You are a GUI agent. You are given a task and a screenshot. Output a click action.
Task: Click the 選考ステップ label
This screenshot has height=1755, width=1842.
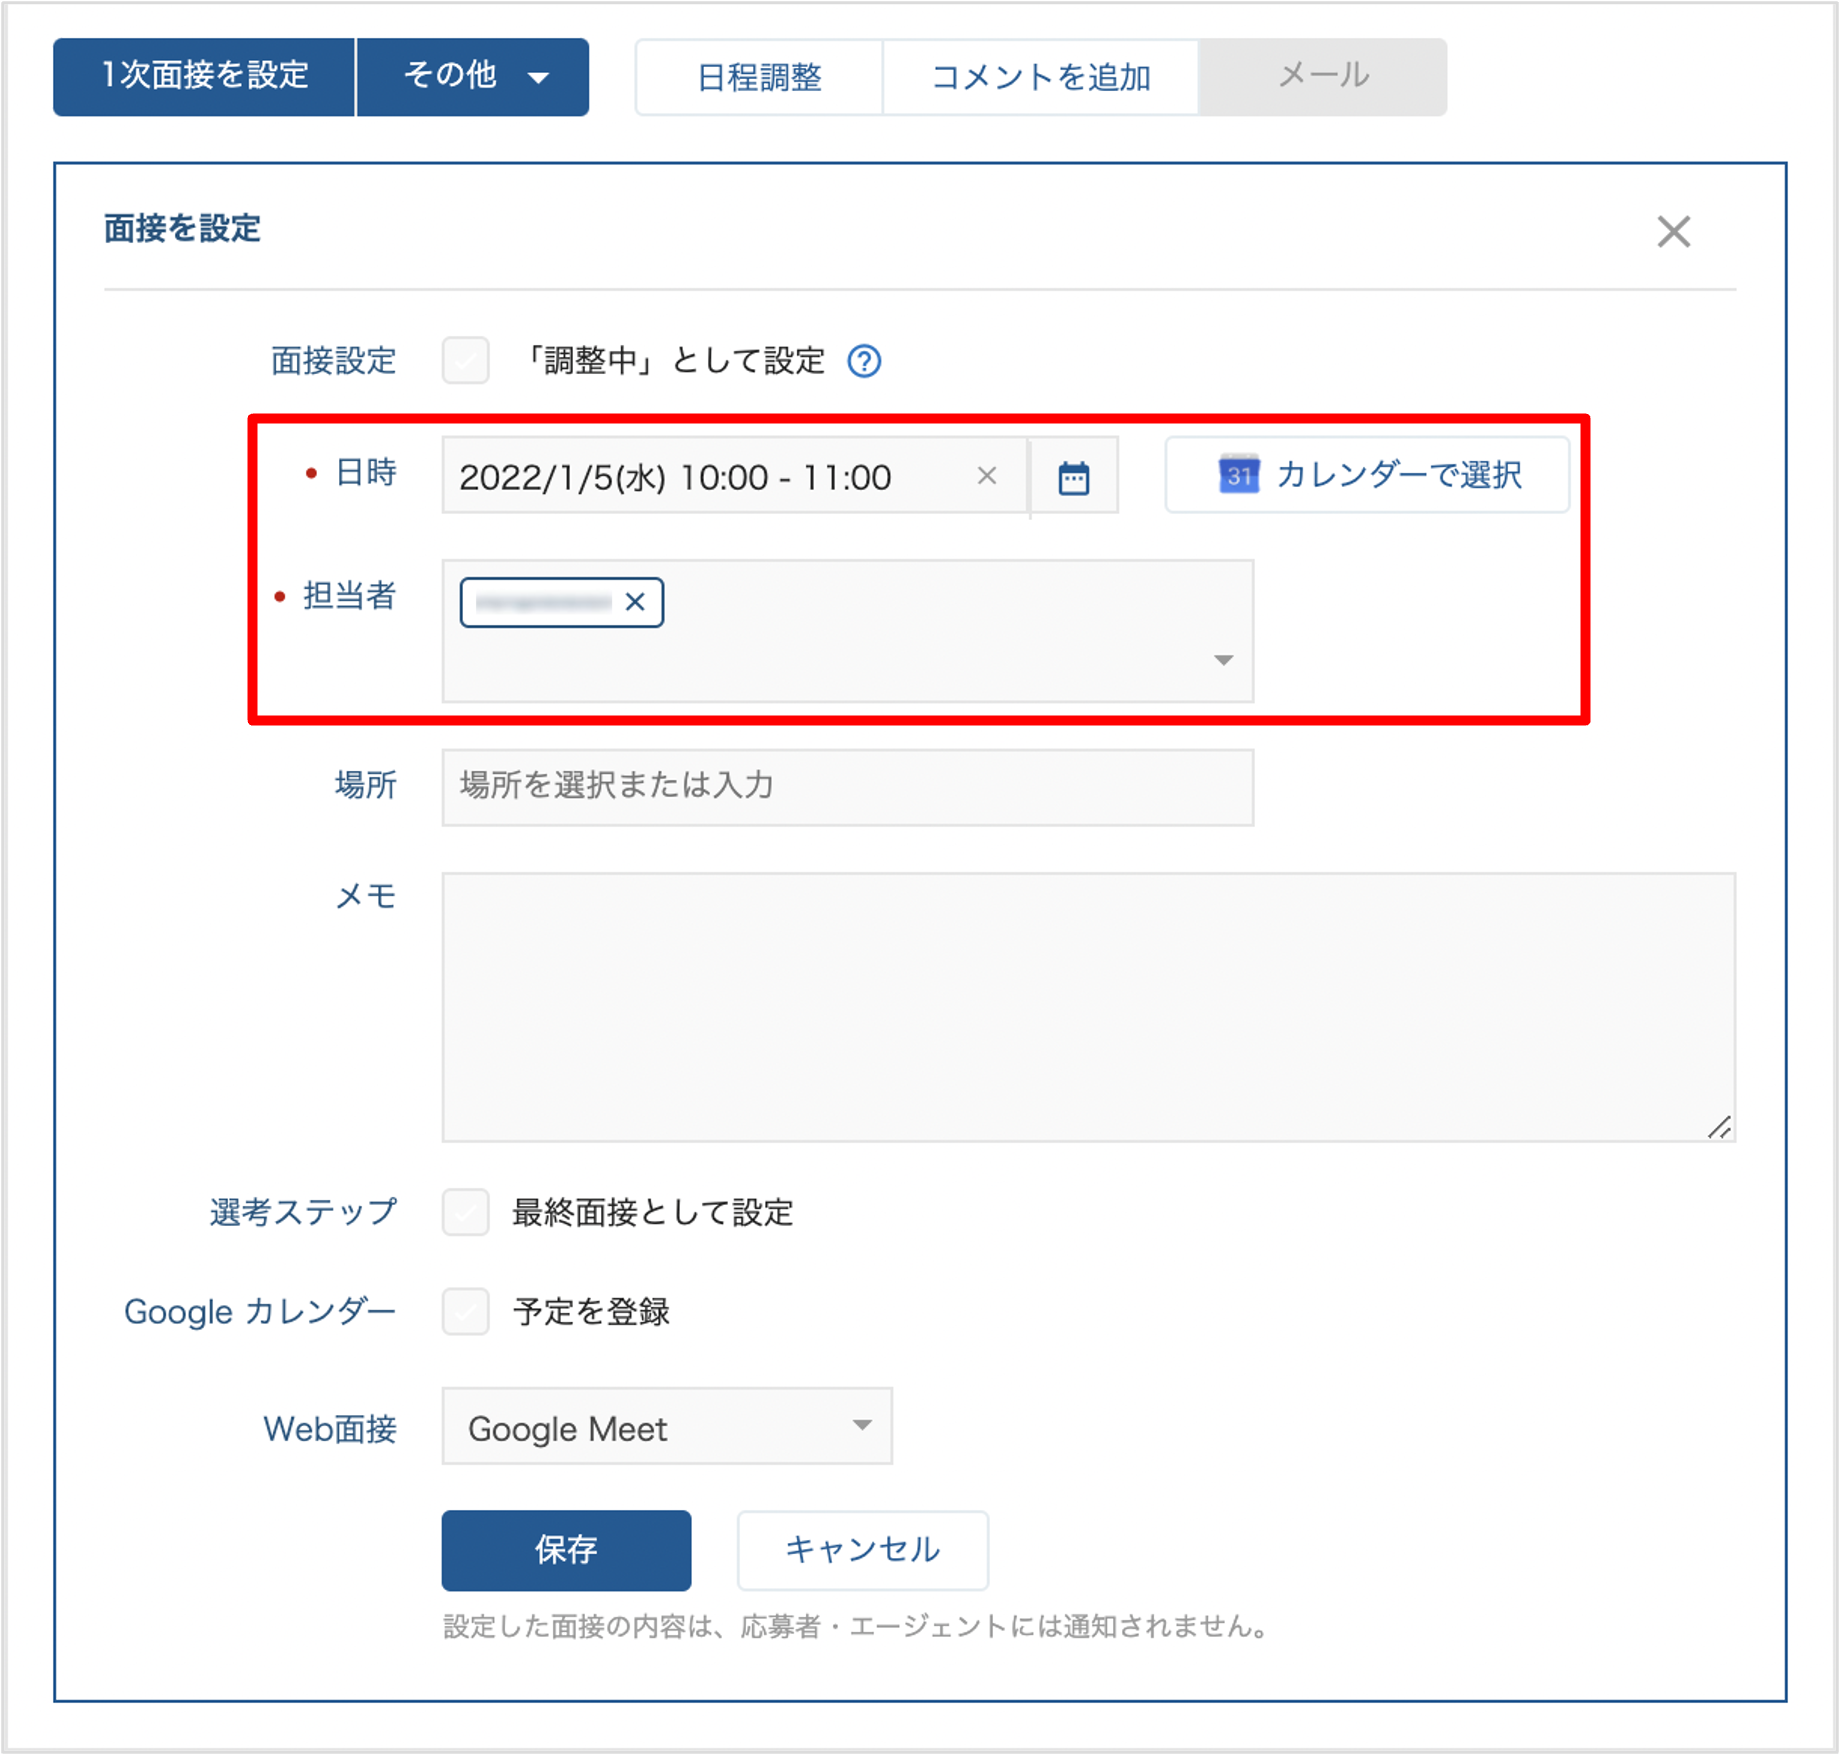pos(303,1212)
